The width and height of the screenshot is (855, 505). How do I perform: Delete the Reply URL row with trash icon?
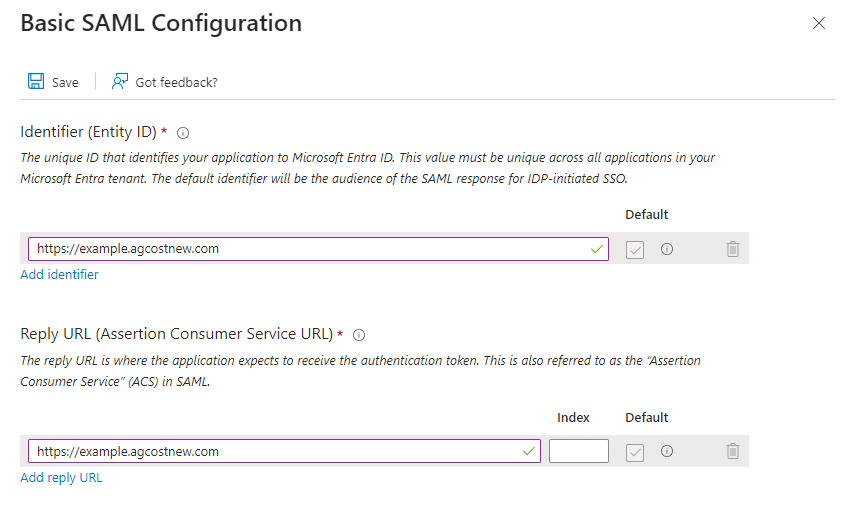[x=733, y=451]
